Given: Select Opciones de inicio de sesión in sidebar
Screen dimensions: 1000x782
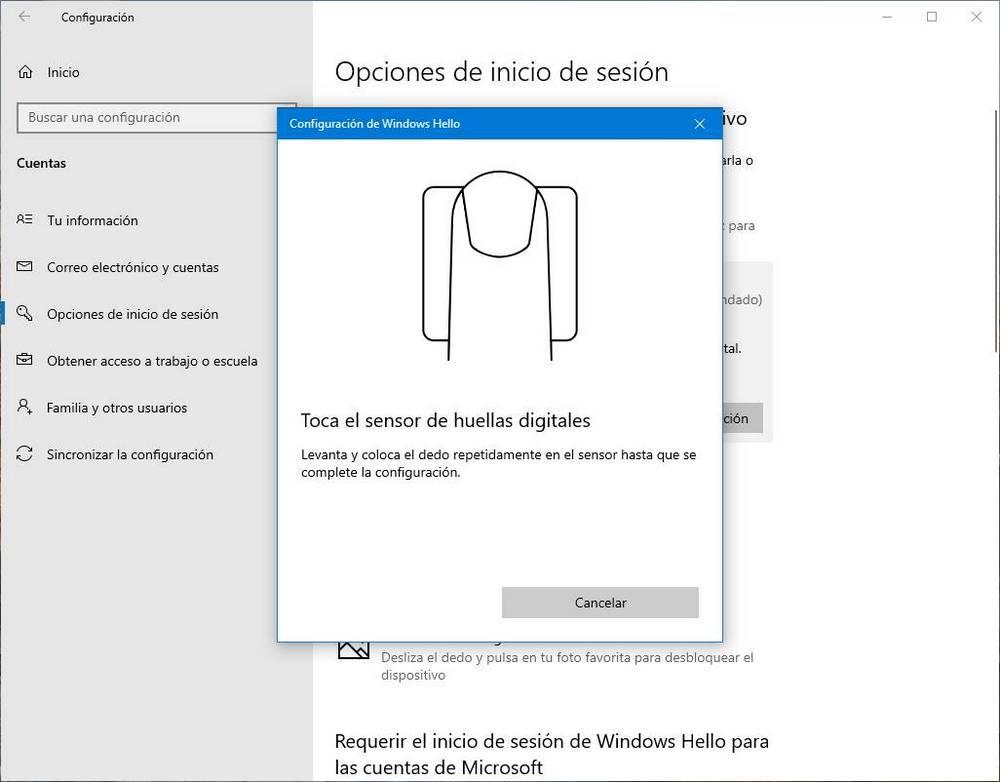Looking at the screenshot, I should pyautogui.click(x=133, y=314).
